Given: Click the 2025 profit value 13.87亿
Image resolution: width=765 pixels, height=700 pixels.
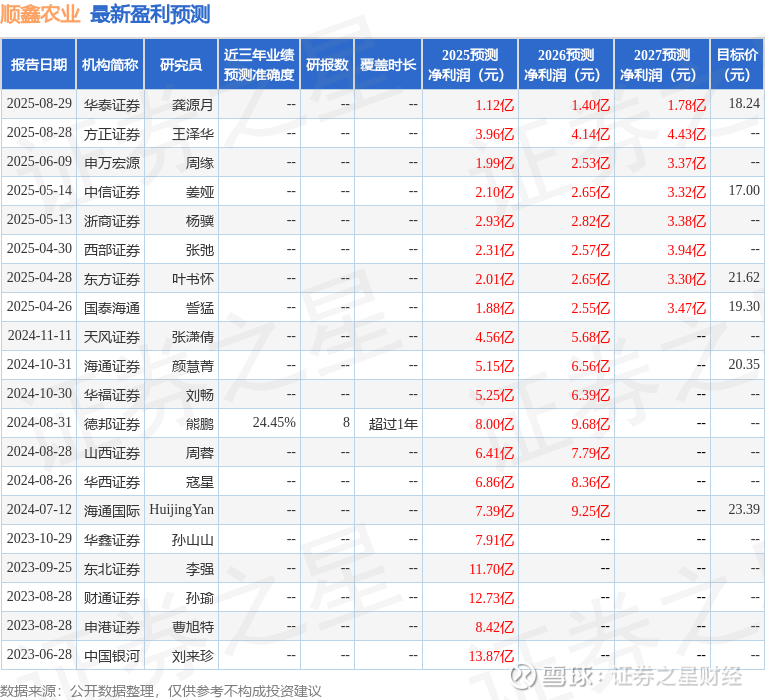Looking at the screenshot, I should 491,656.
